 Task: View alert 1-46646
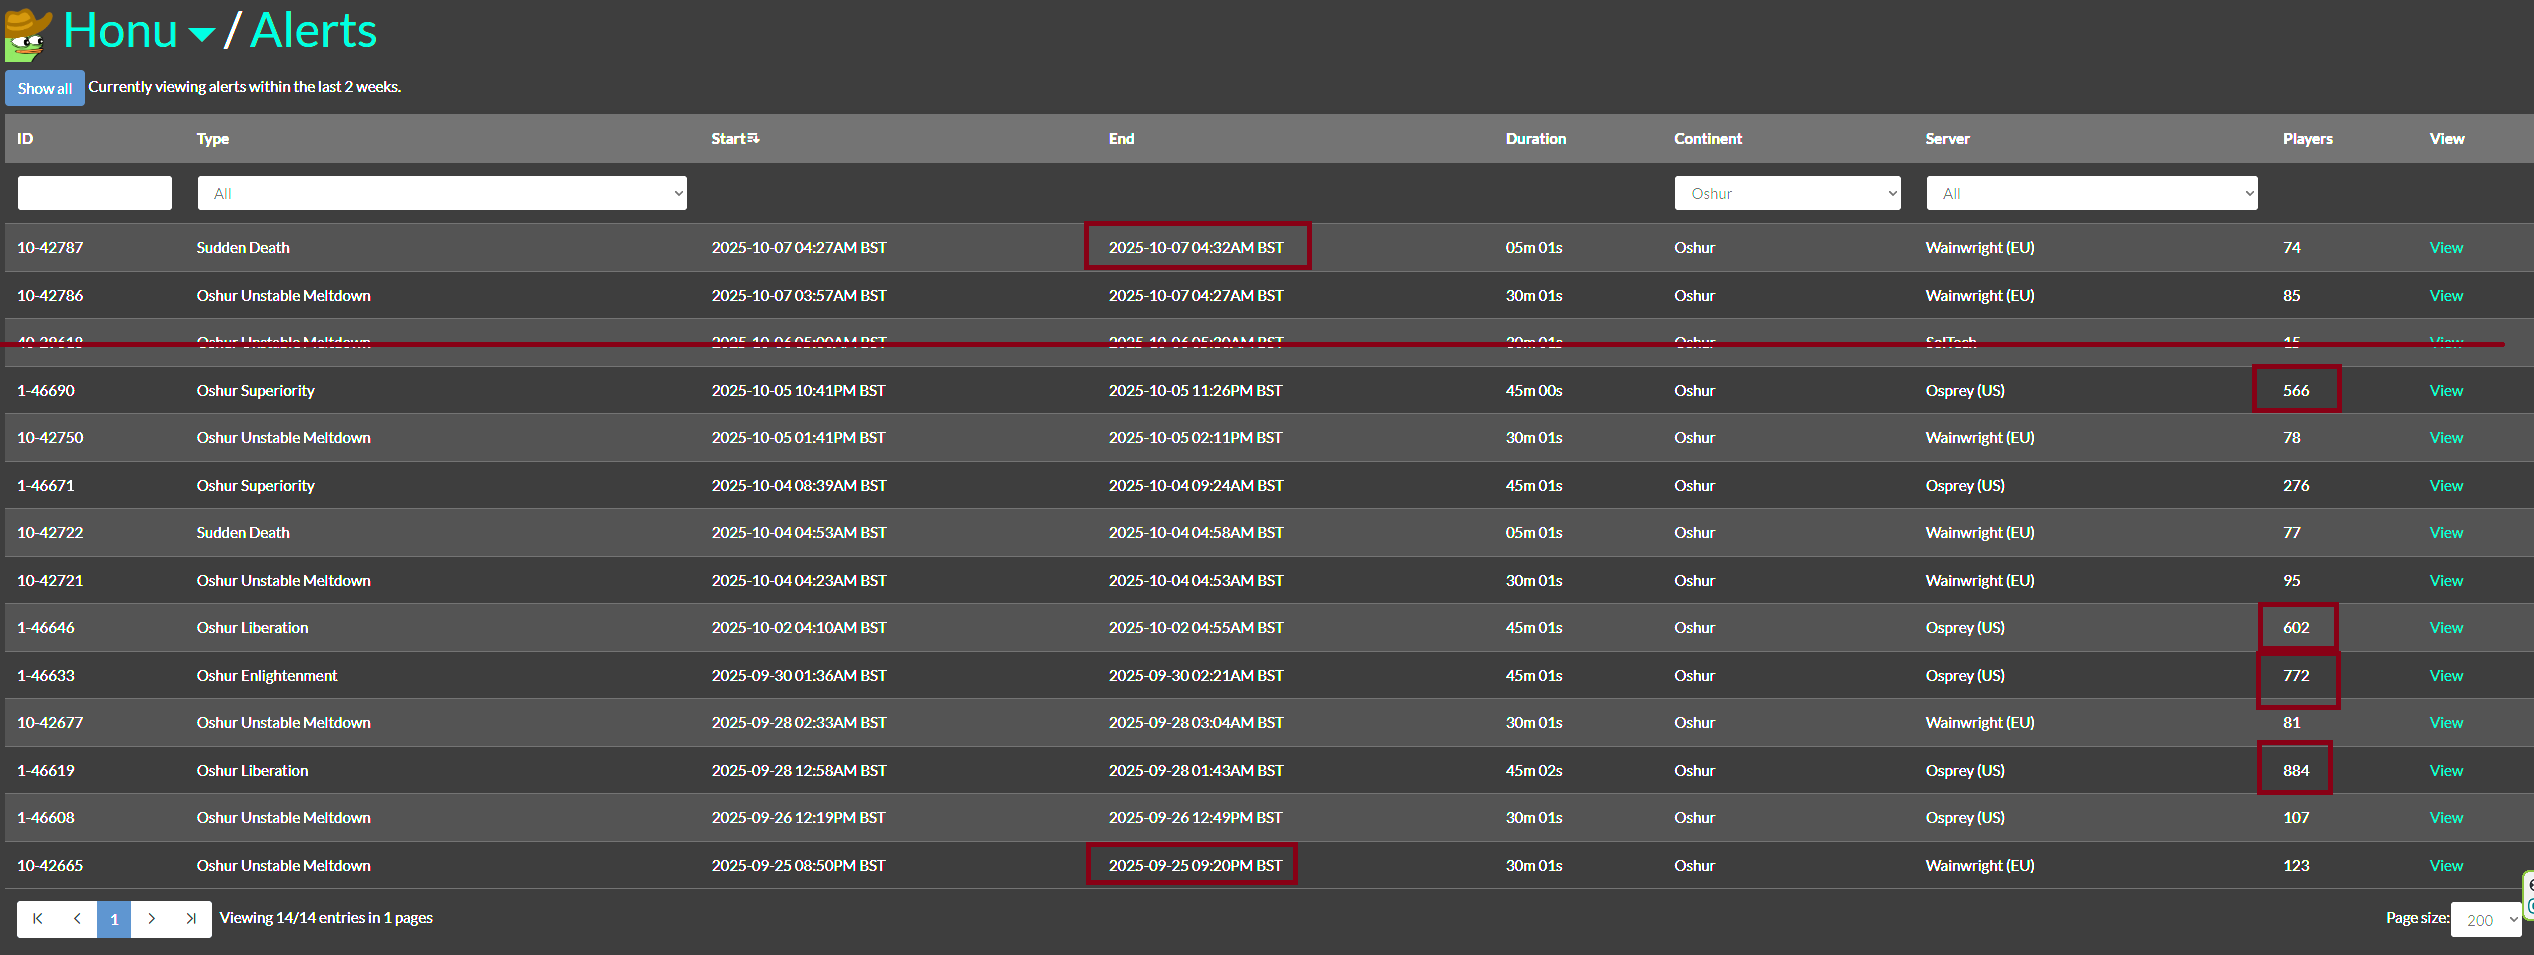click(x=2446, y=628)
